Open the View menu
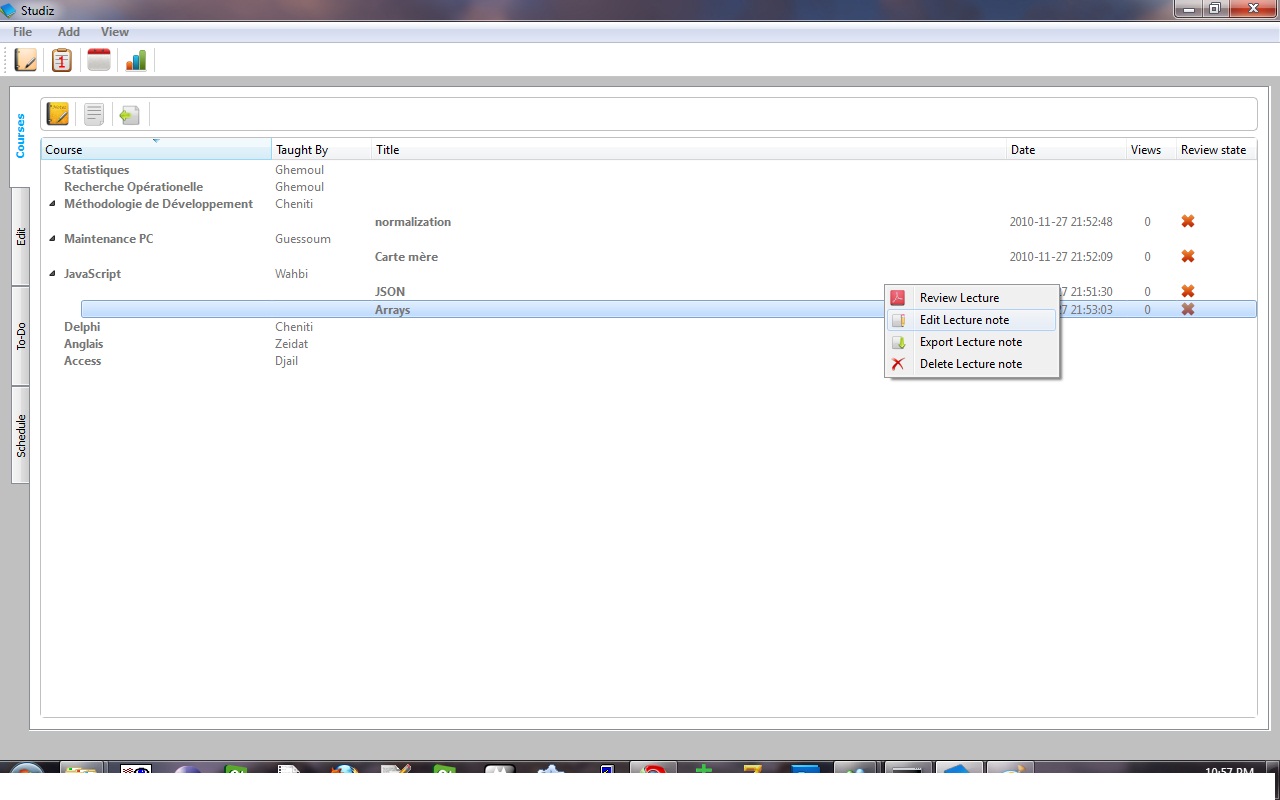 [115, 32]
